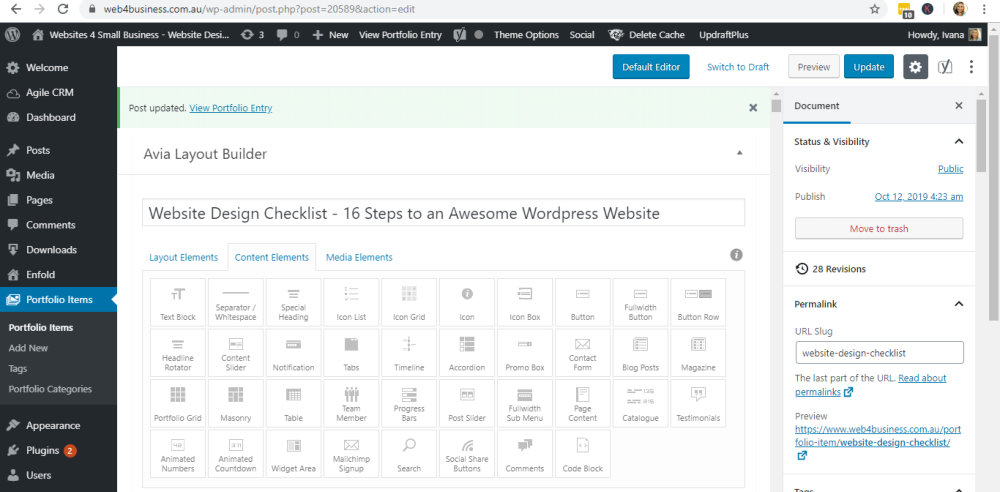The width and height of the screenshot is (1000, 492).
Task: Add a Special Heading element
Action: pos(293,302)
